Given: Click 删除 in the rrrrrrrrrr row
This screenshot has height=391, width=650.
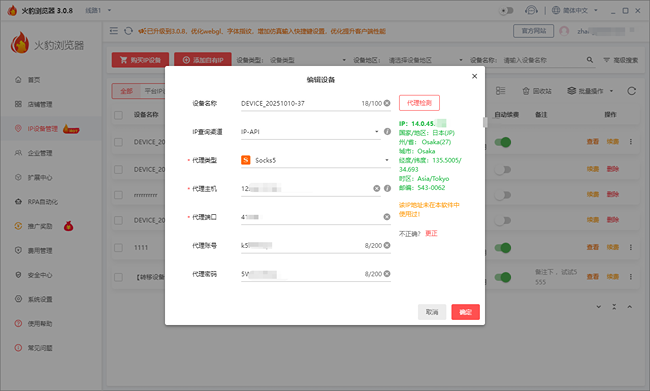Looking at the screenshot, I should click(613, 194).
